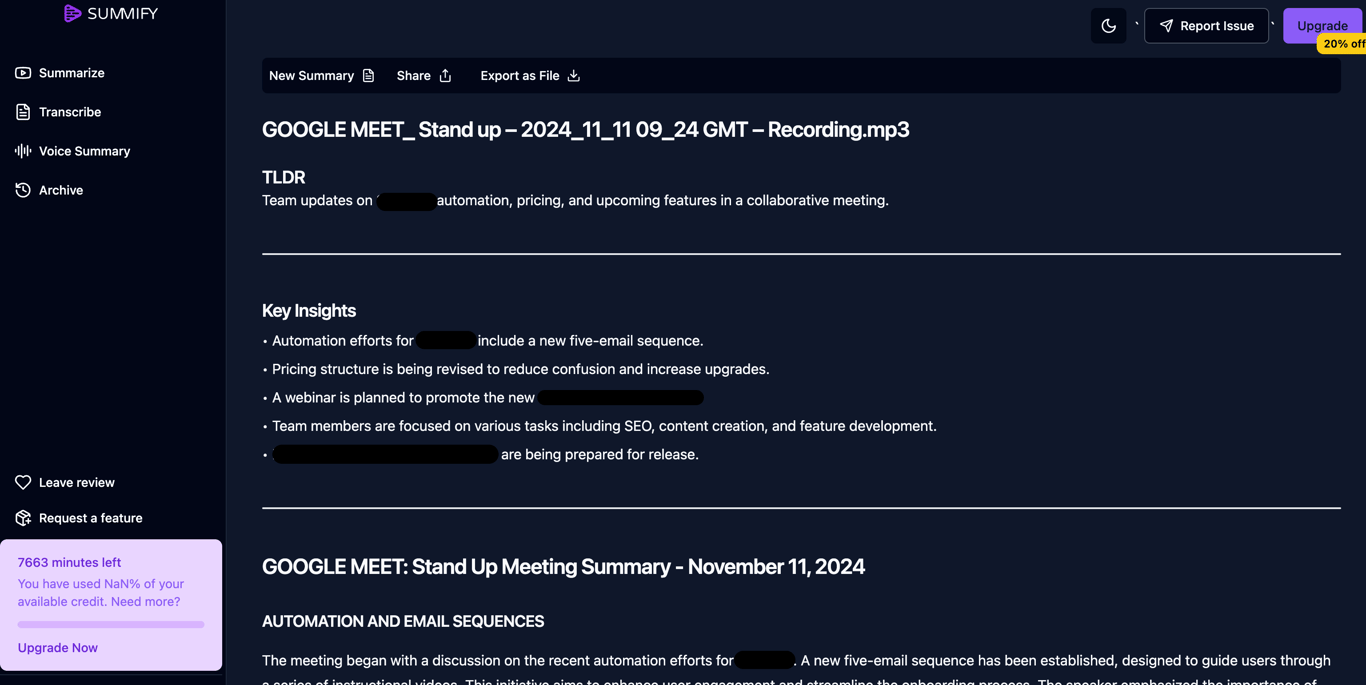Viewport: 1366px width, 685px height.
Task: Click the heart icon beside Leave review
Action: point(23,482)
